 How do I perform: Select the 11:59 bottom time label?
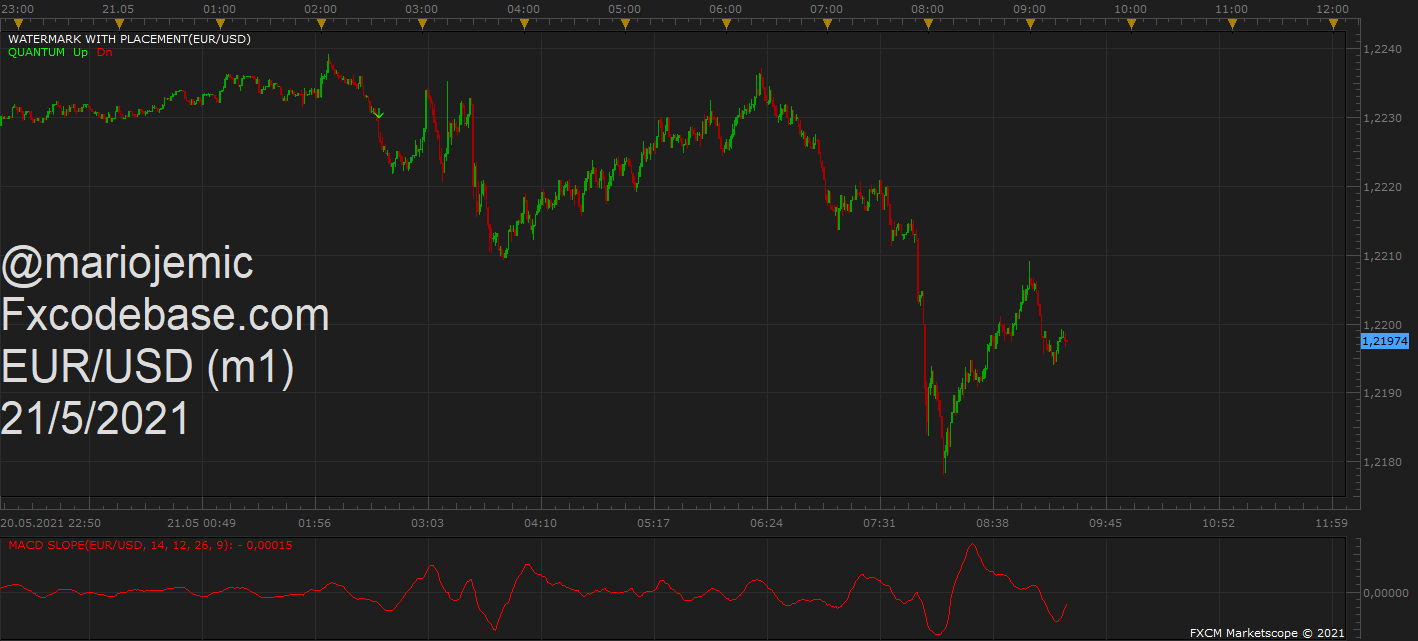pyautogui.click(x=1331, y=522)
